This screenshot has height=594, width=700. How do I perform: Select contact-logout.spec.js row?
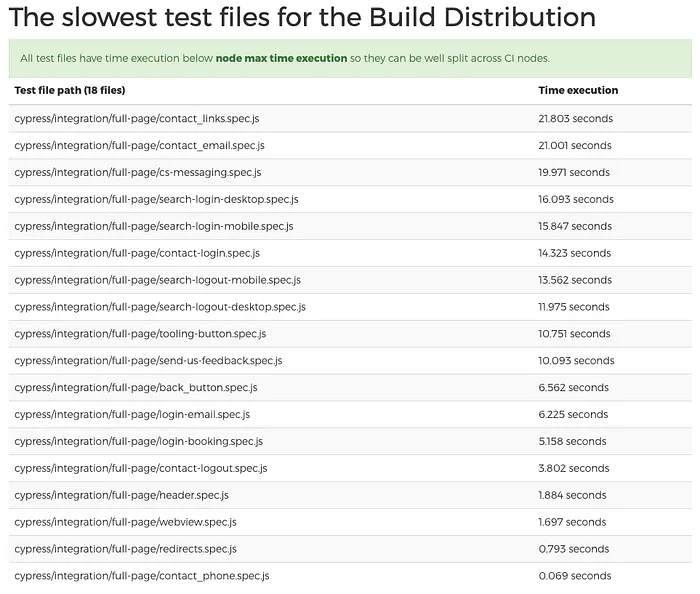(x=350, y=468)
